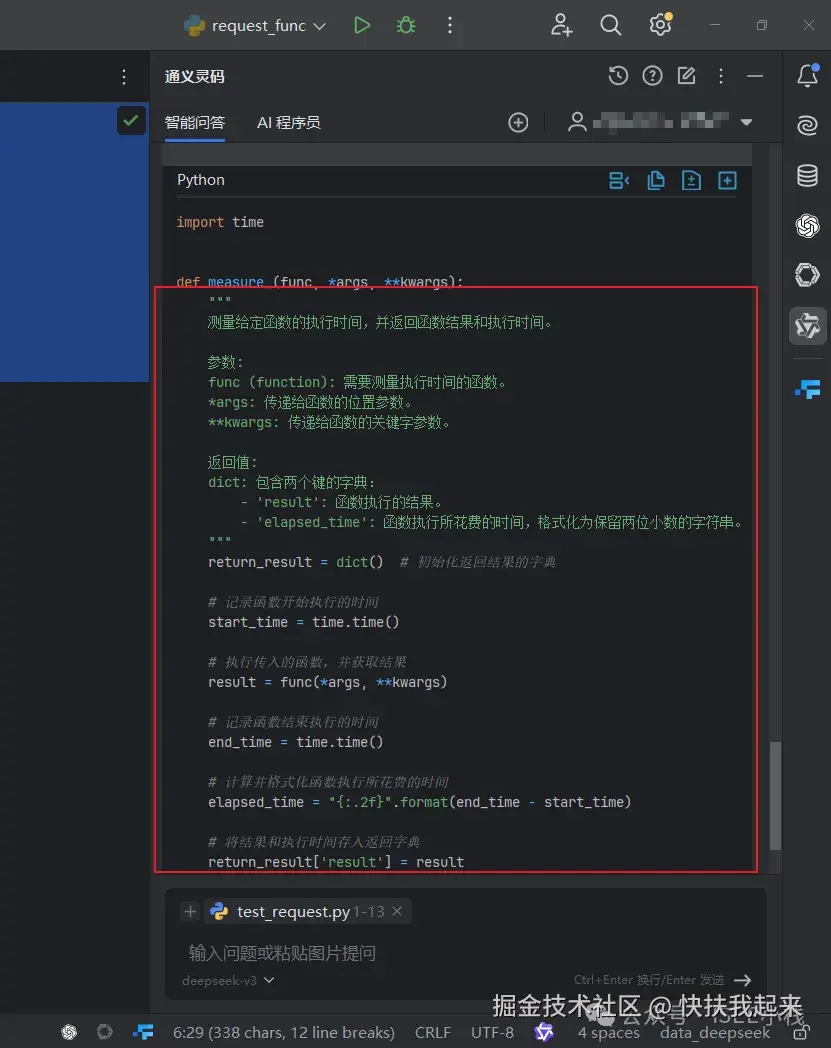Open the spiral AI assistant tool window
This screenshot has width=831, height=1048.
click(x=808, y=126)
